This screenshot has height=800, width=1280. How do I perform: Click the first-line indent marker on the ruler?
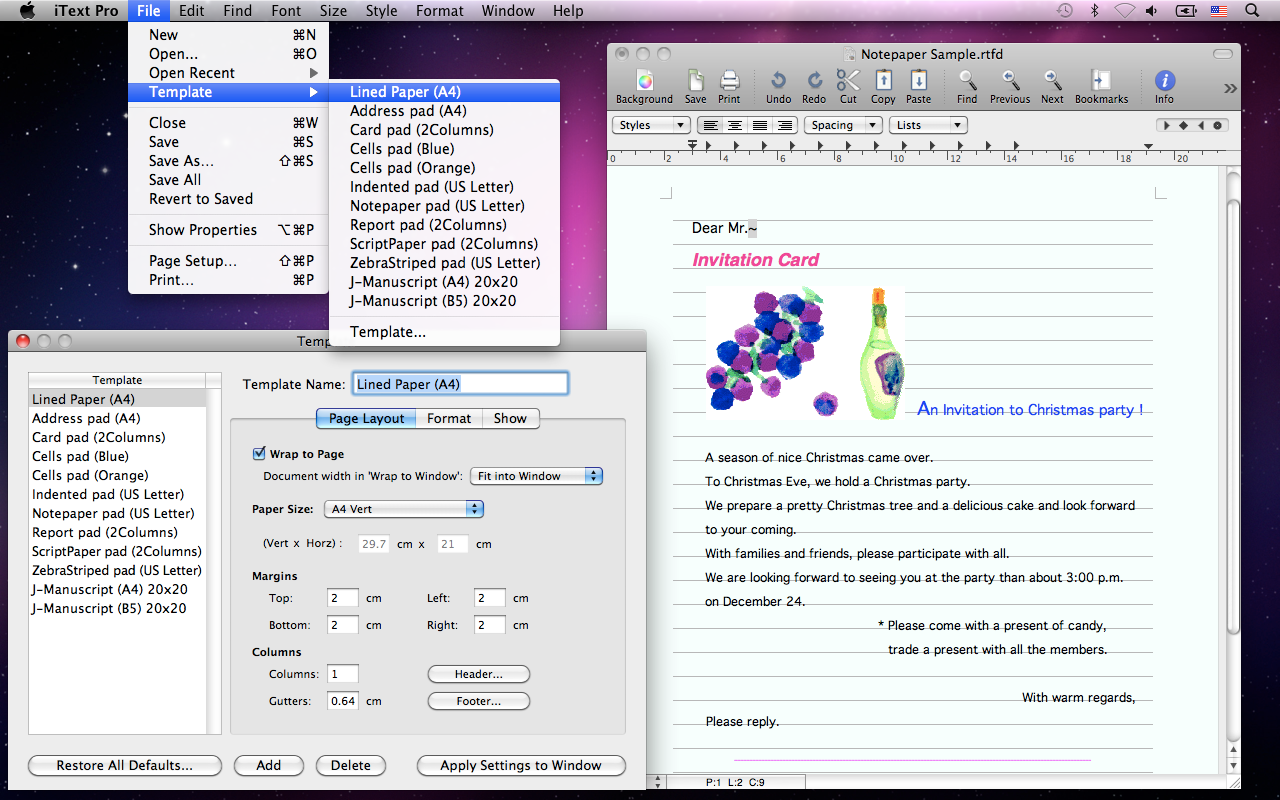(x=692, y=146)
